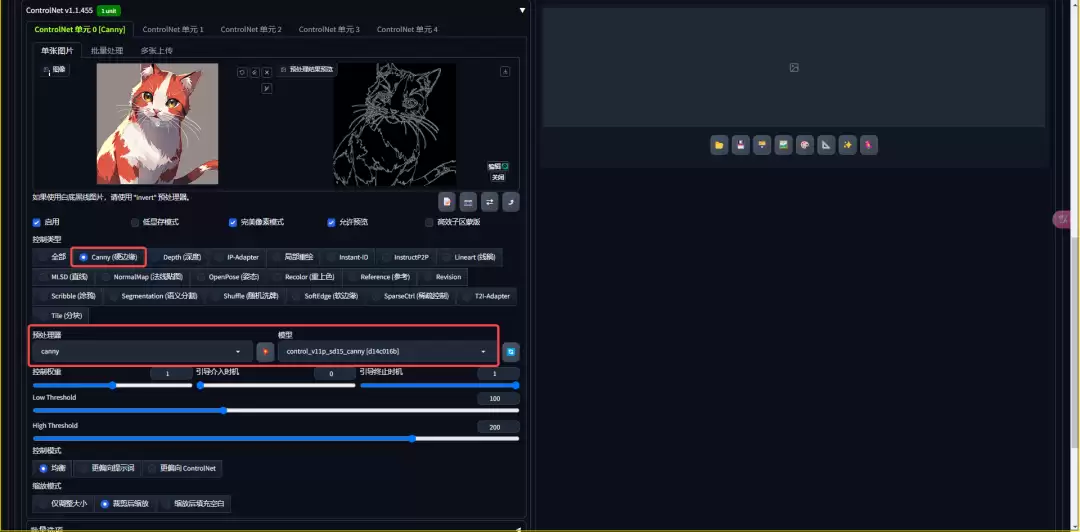Select Scribble (涂鸦) control type
Image resolution: width=1080 pixels, height=532 pixels.
click(68, 296)
